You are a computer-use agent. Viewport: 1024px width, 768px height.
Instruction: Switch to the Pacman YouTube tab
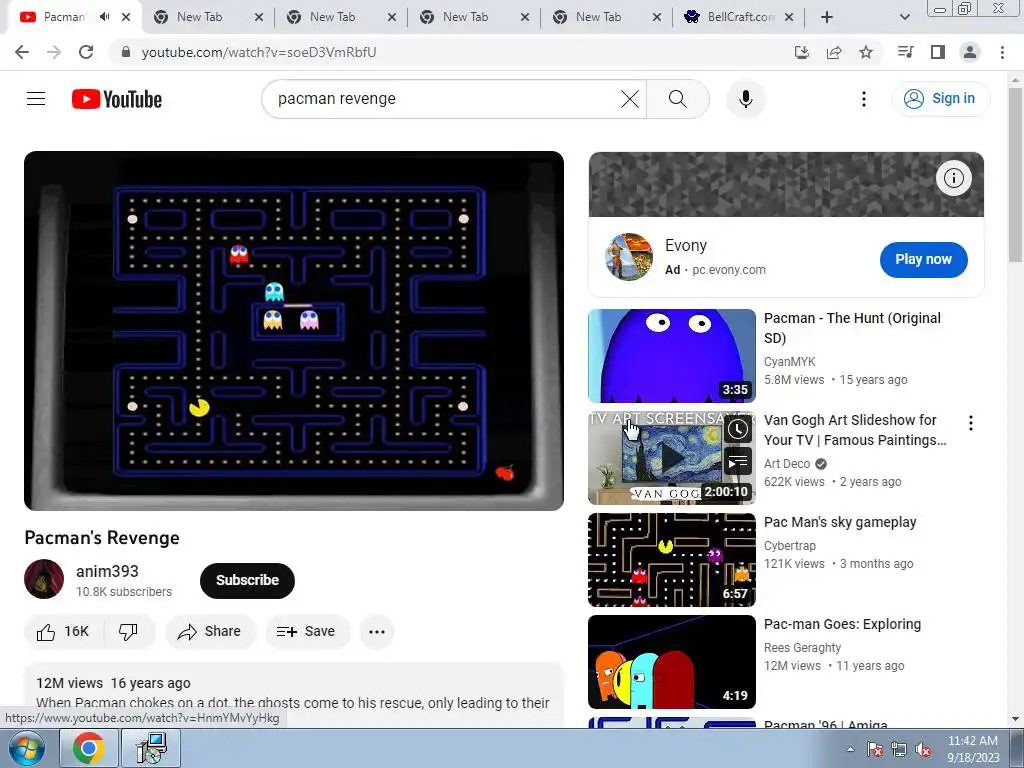65,17
